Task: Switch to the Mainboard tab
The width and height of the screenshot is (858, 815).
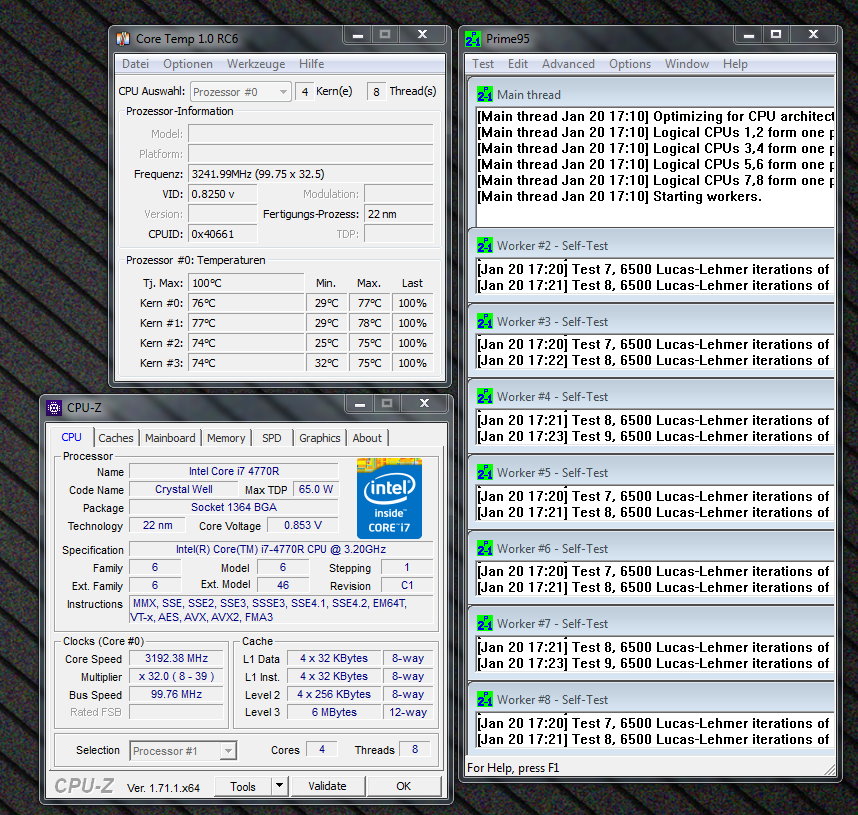Action: click(170, 438)
